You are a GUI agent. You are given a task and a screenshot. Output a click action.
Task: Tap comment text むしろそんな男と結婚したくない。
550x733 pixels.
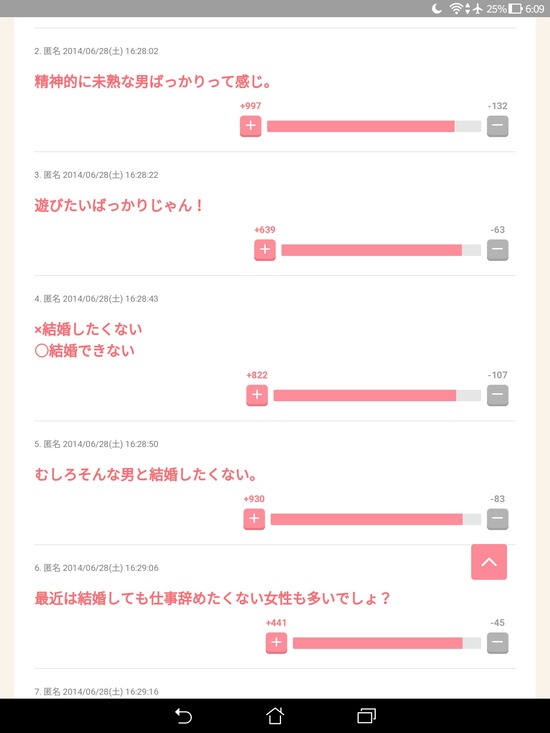[146, 474]
